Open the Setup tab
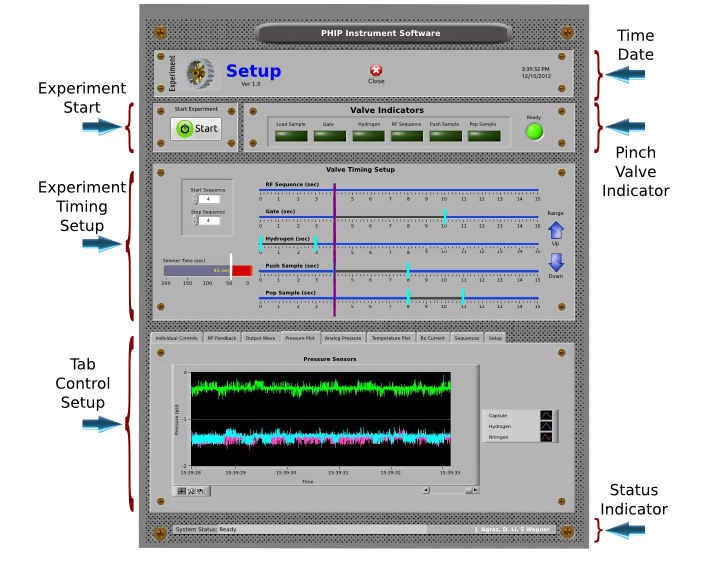Image resolution: width=705 pixels, height=564 pixels. tap(495, 338)
